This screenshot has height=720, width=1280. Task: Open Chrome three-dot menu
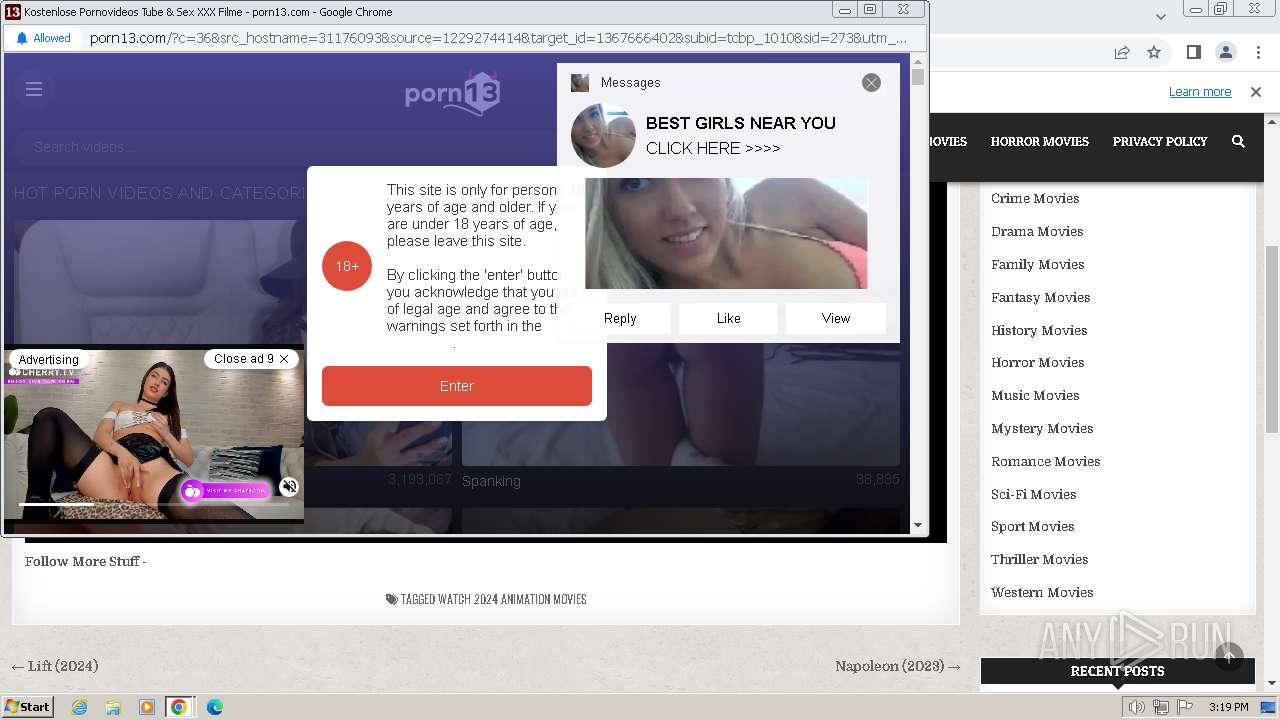click(x=1257, y=52)
